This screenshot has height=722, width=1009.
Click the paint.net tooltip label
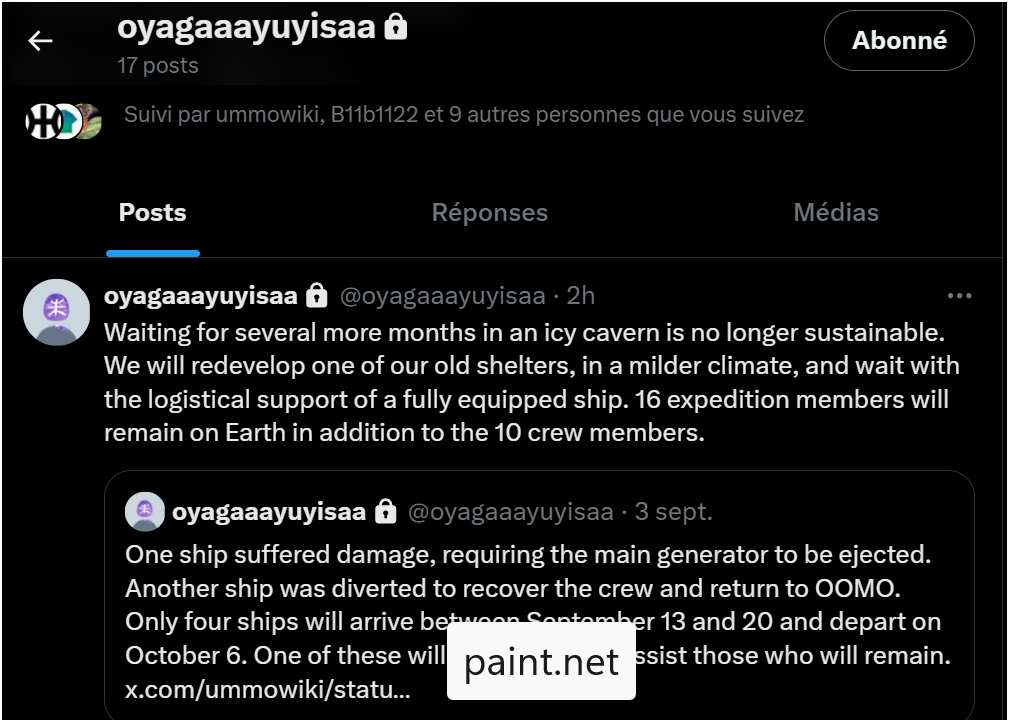541,662
